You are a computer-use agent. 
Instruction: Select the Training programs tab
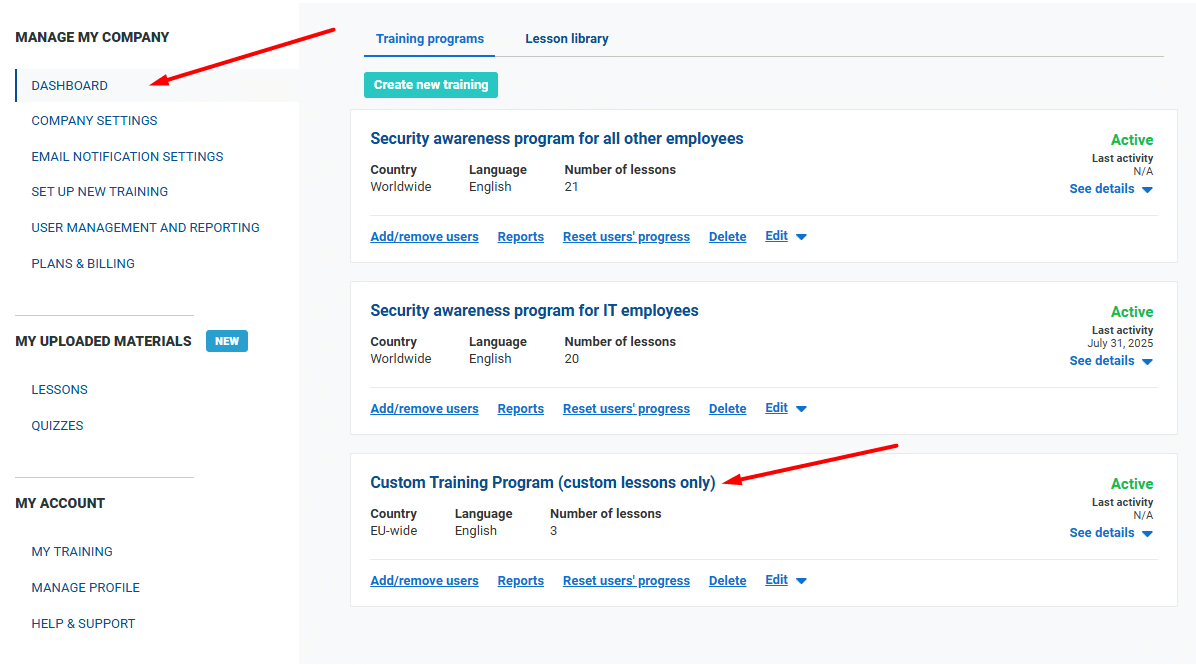tap(429, 39)
